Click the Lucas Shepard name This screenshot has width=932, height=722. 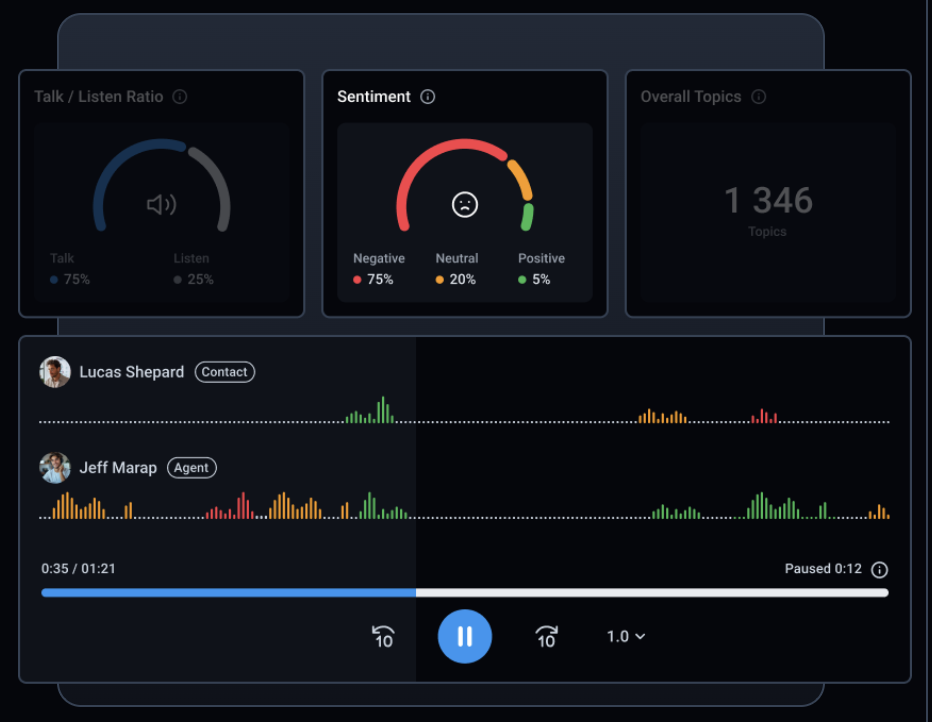[x=131, y=372]
